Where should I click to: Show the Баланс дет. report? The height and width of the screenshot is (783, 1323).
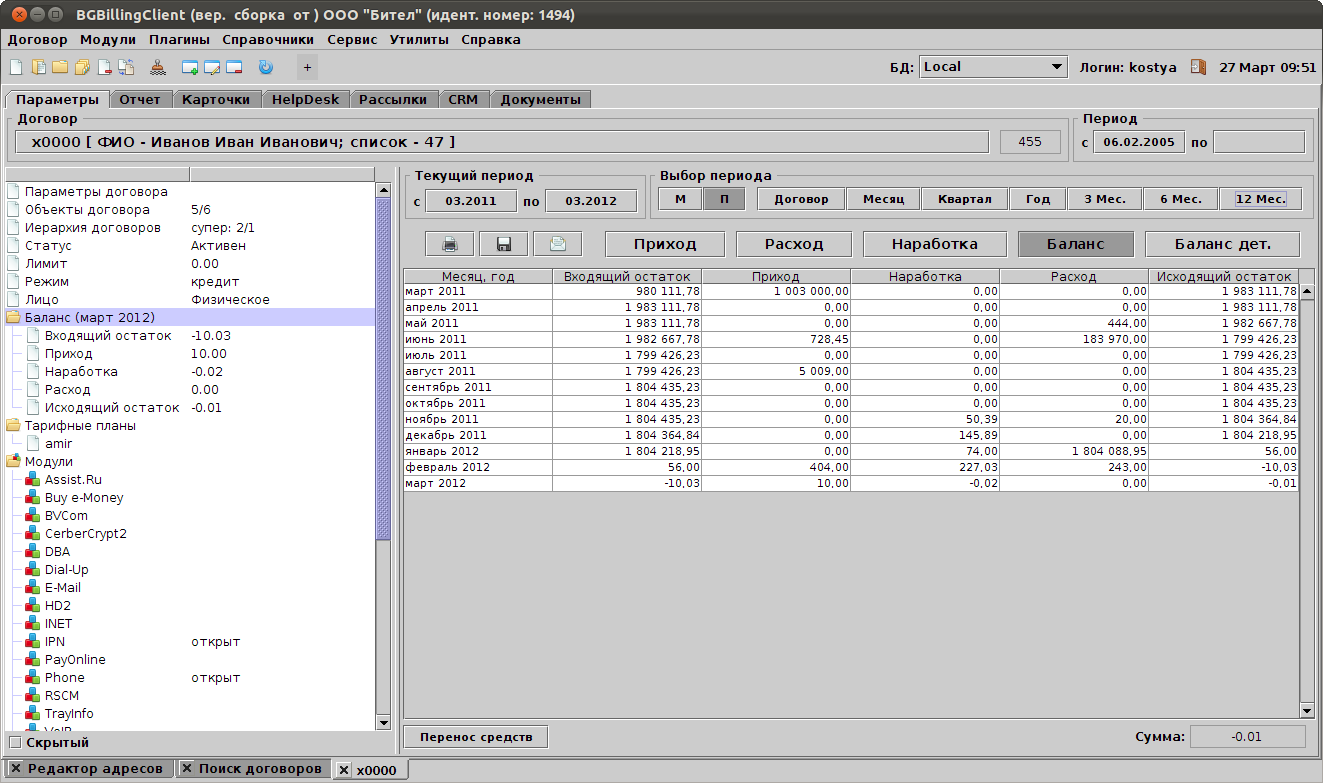coord(1222,244)
